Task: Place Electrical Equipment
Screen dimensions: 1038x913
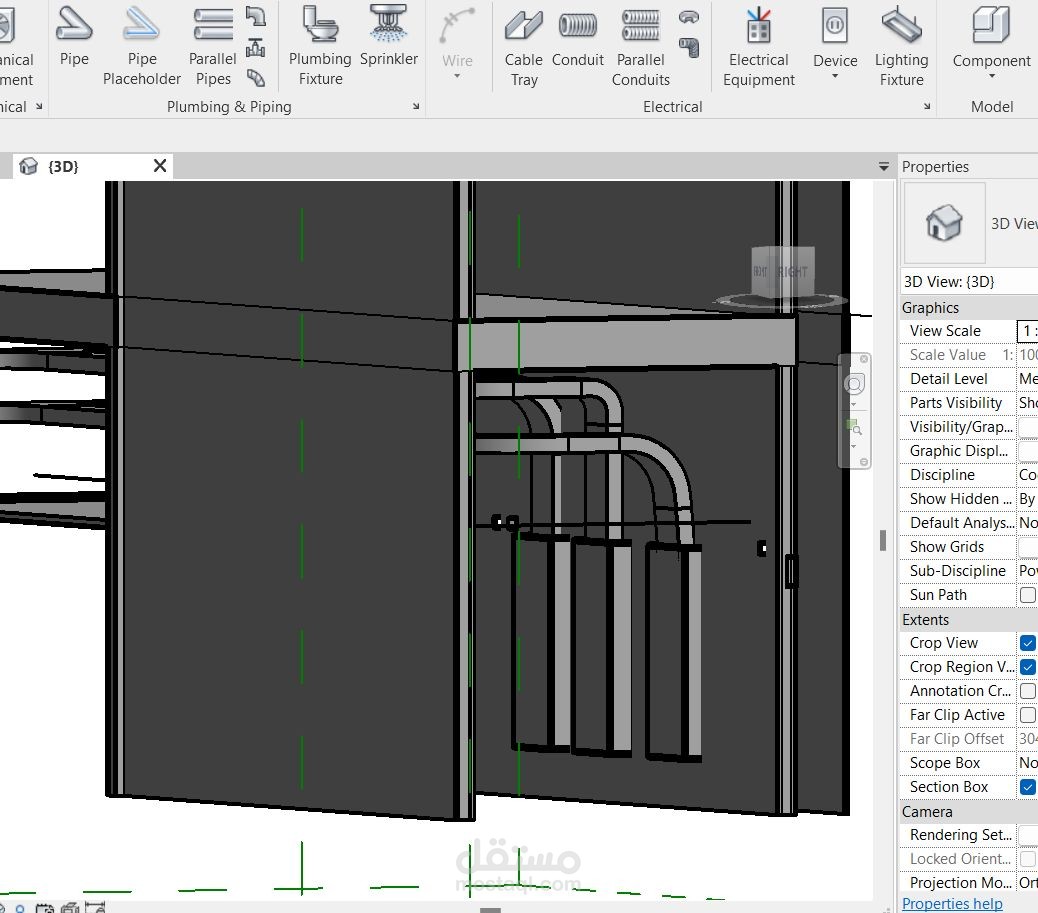Action: pyautogui.click(x=759, y=46)
